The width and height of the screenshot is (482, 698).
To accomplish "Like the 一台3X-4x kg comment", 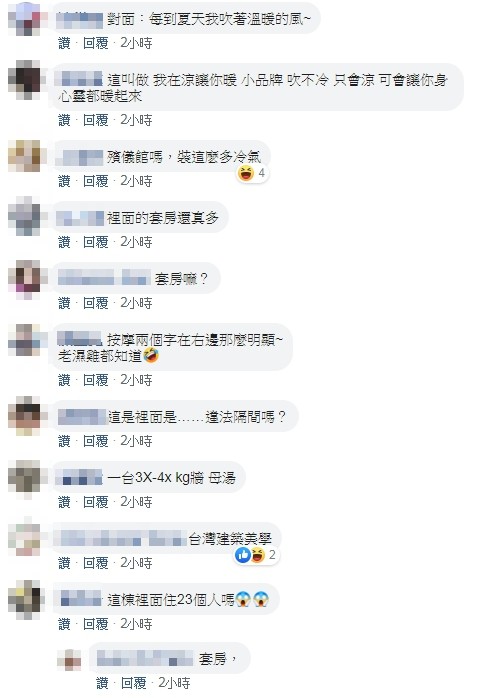I will click(x=65, y=502).
